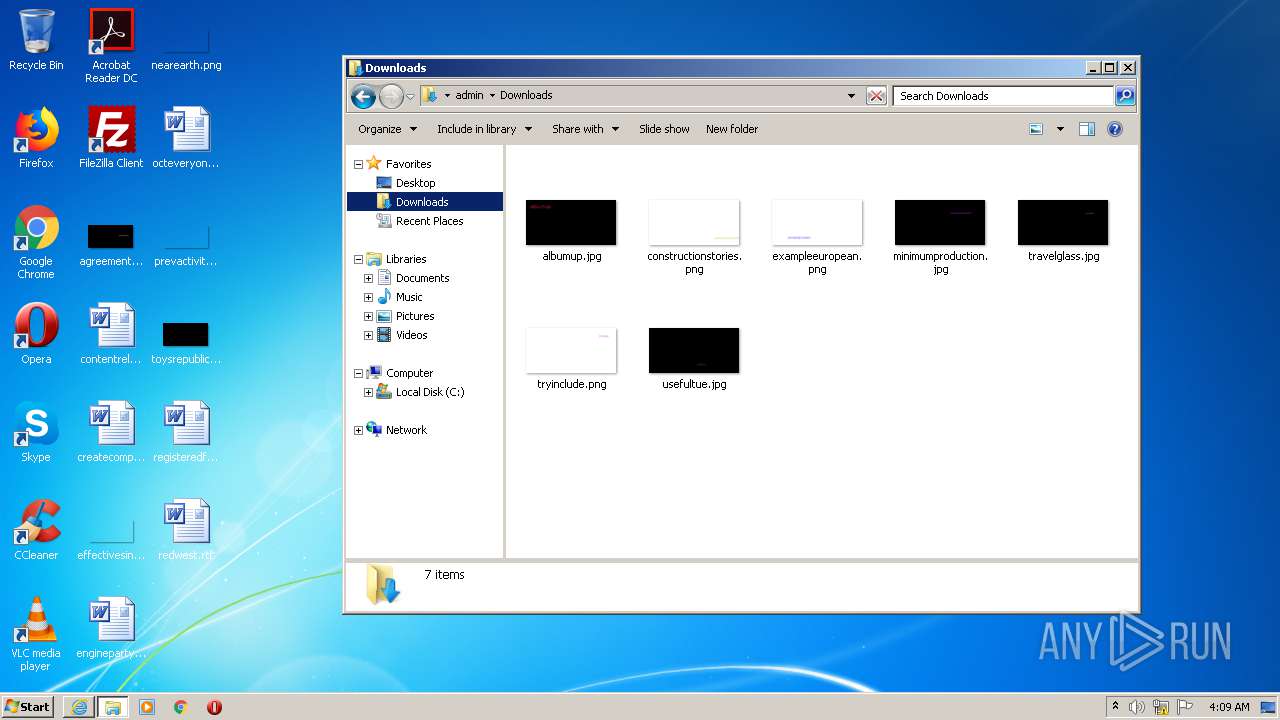
Task: Collapse the Favorites tree group
Action: pyautogui.click(x=358, y=164)
